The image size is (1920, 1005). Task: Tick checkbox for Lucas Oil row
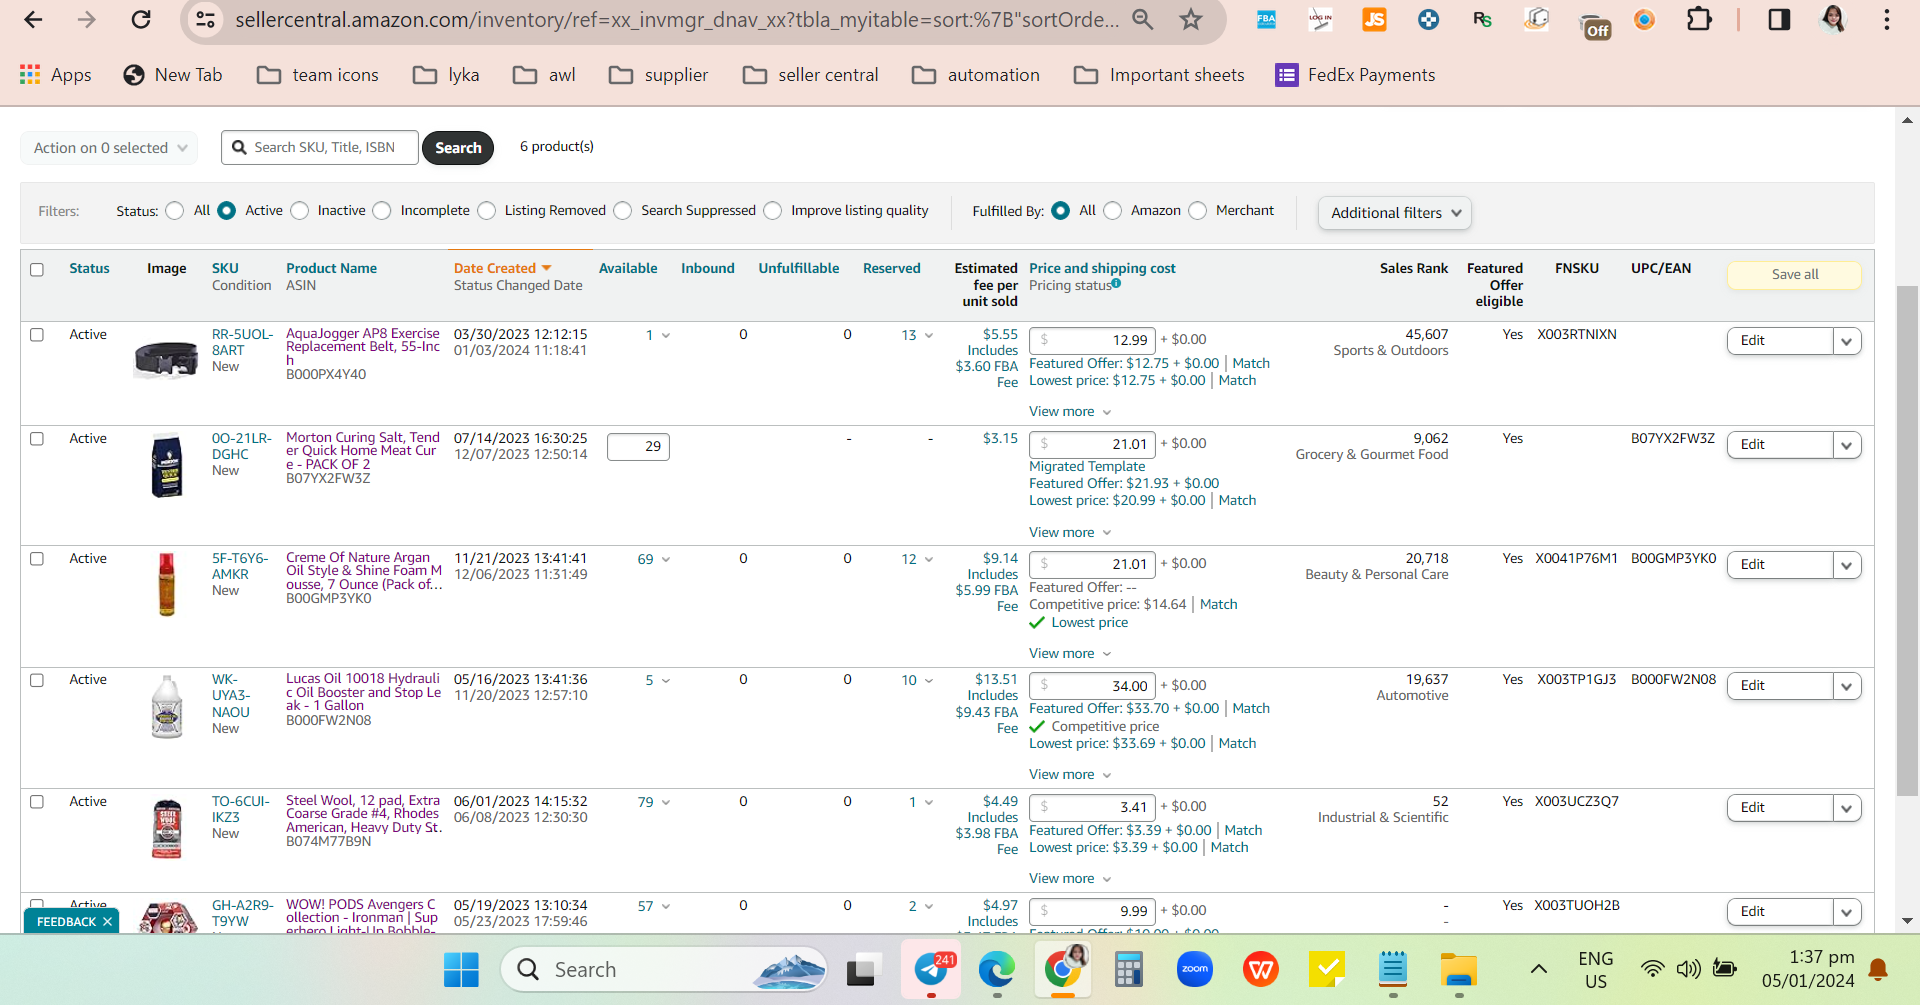pyautogui.click(x=37, y=680)
